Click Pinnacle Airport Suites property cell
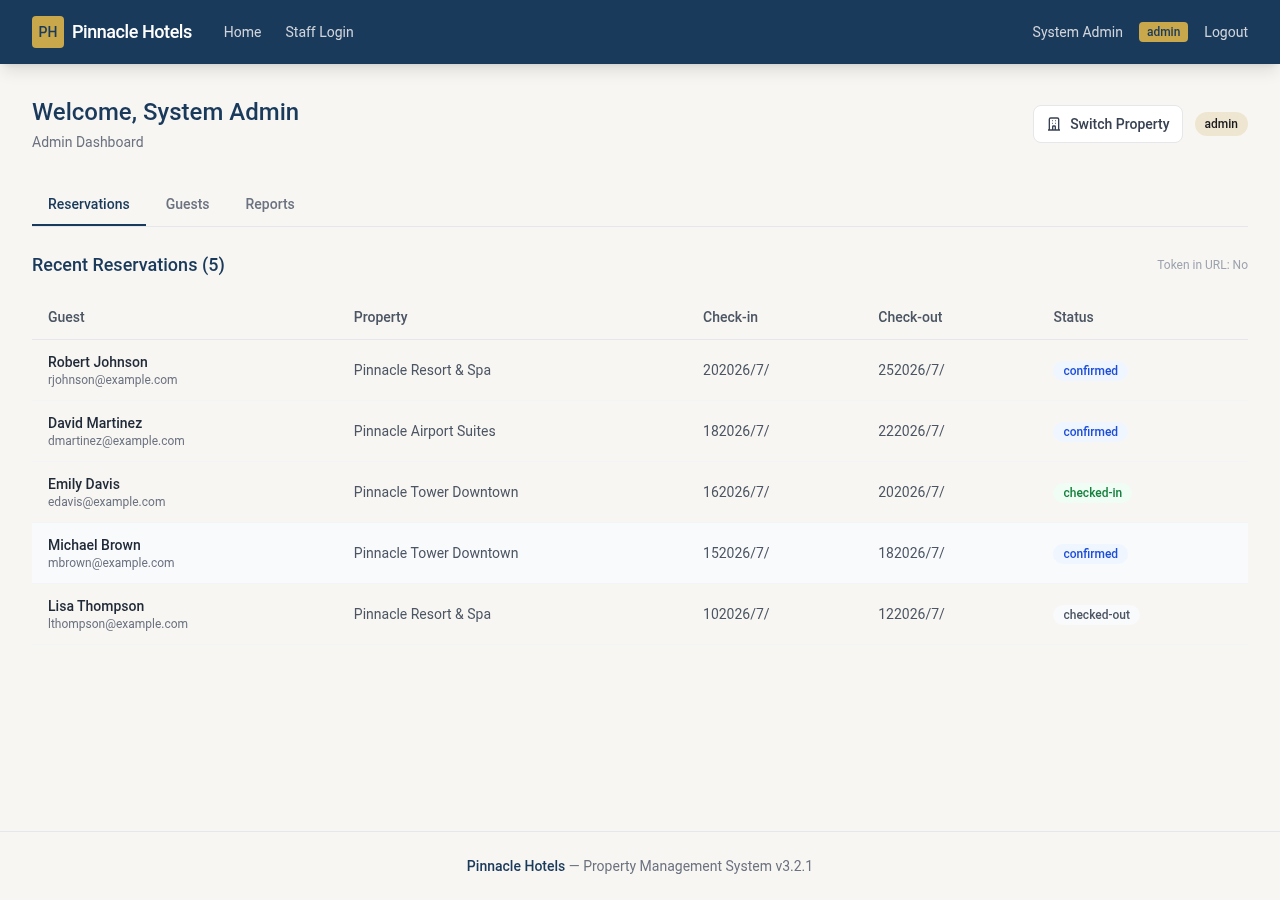This screenshot has width=1280, height=900. (424, 431)
